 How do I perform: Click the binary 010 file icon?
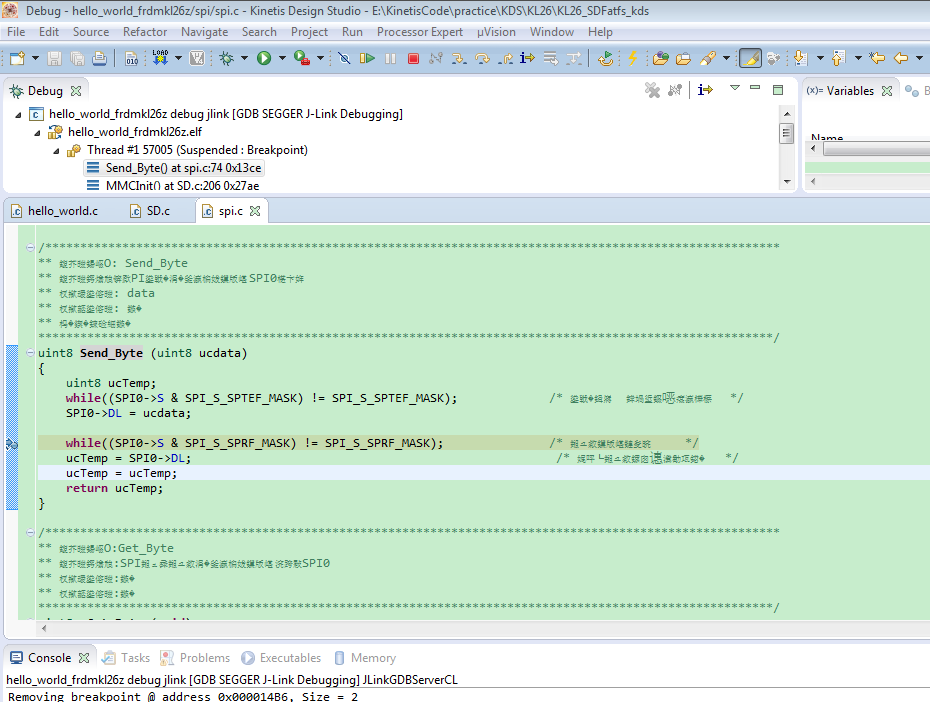132,58
